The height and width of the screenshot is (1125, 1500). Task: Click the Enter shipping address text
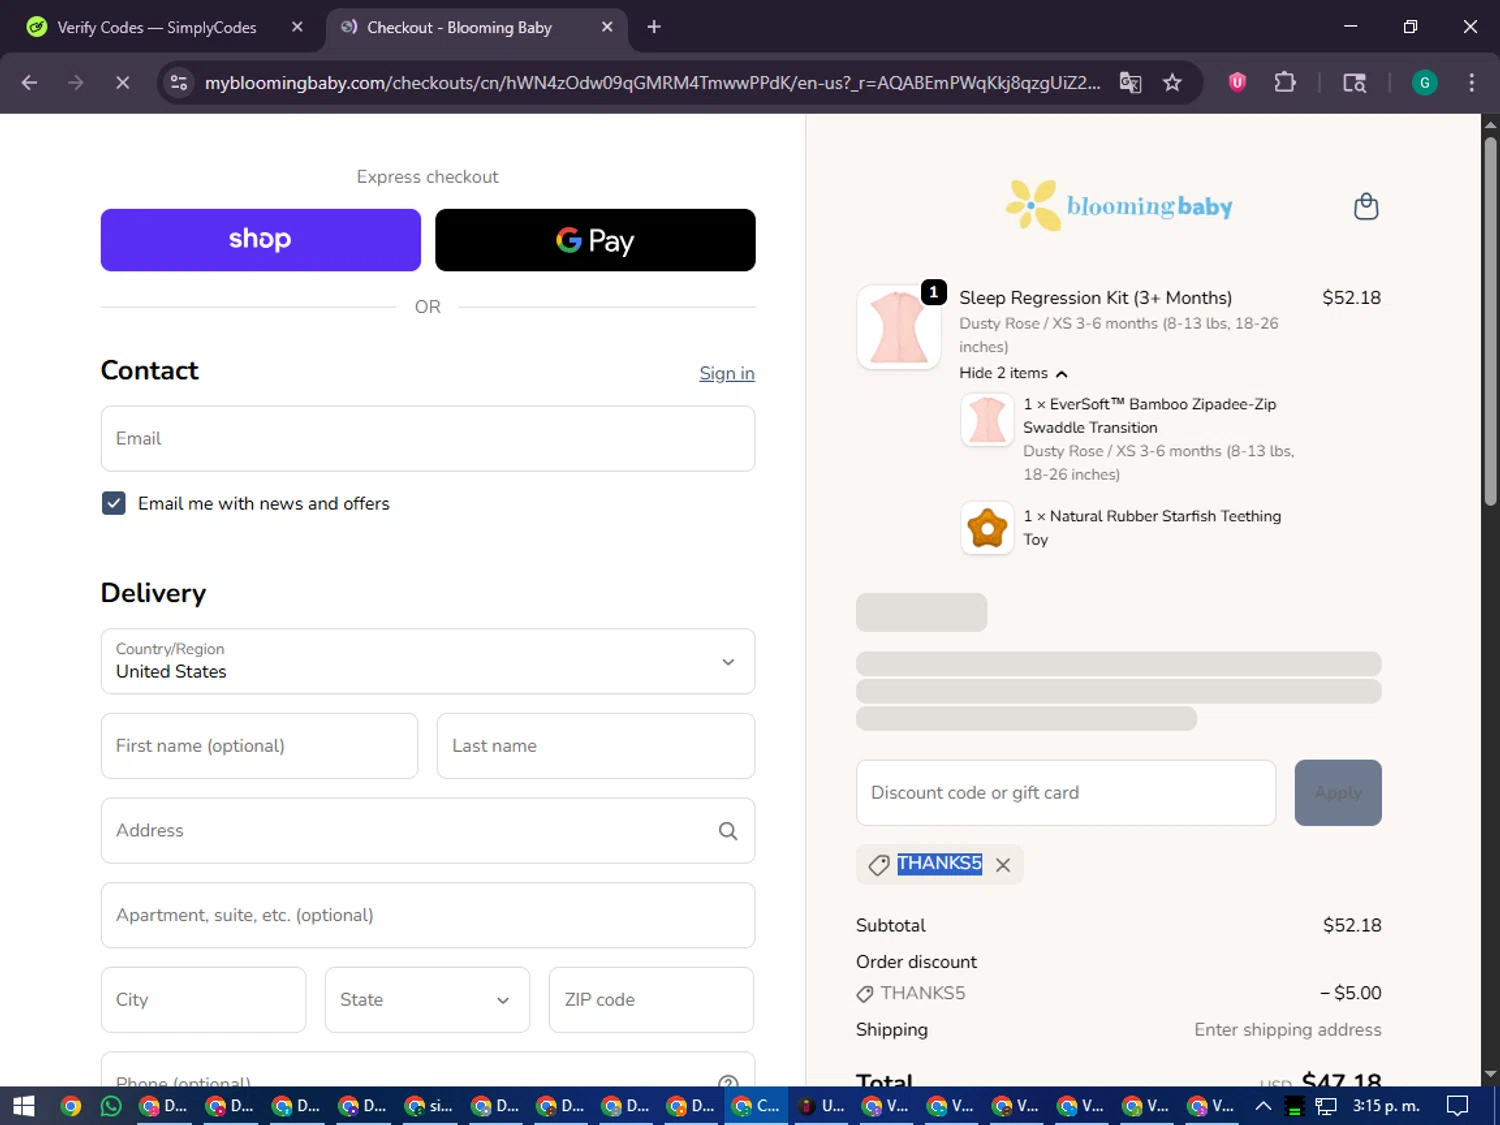pyautogui.click(x=1288, y=1030)
